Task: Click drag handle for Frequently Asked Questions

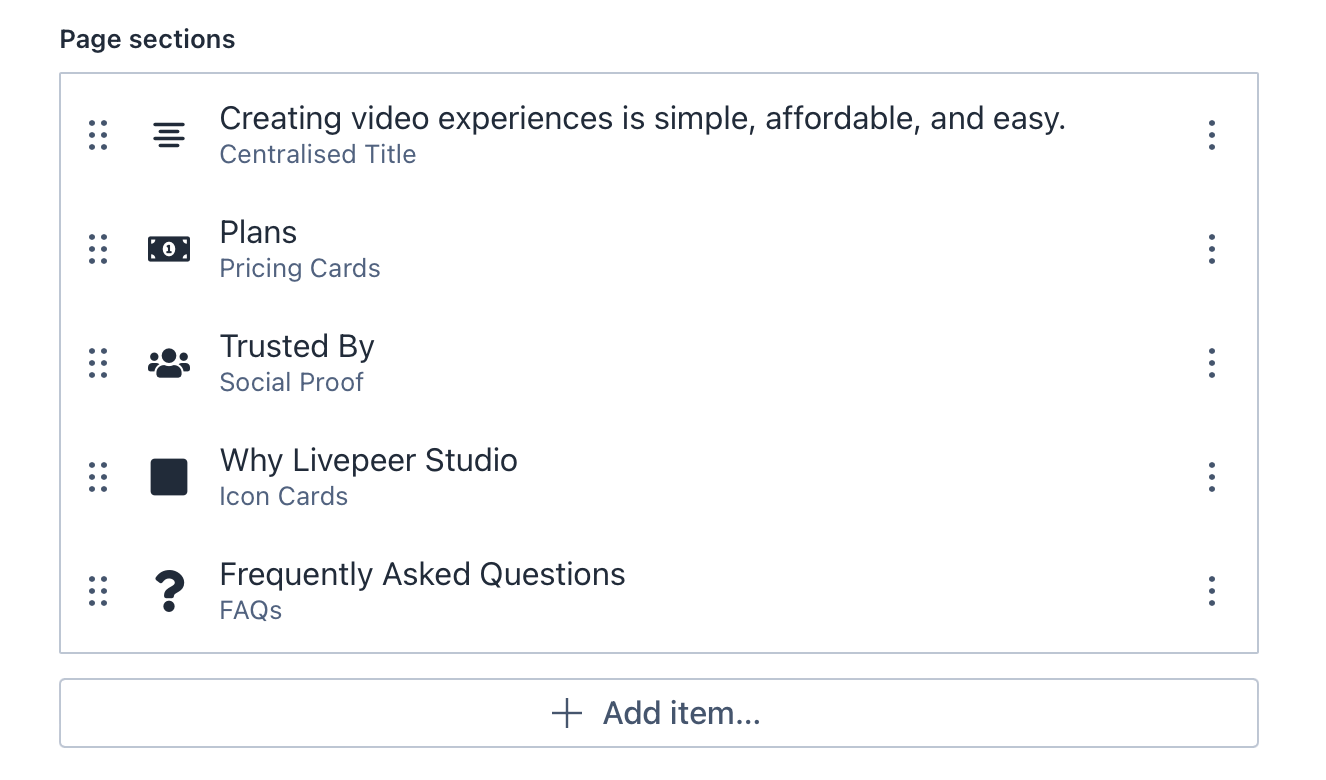Action: pyautogui.click(x=98, y=591)
